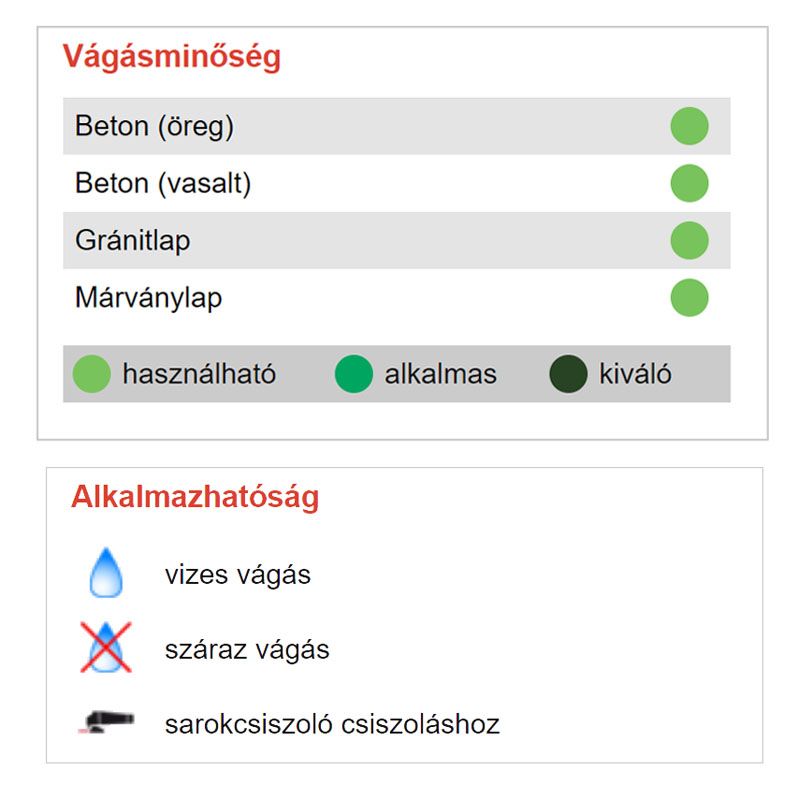Click the dark green kiváló legend swatch
Viewport: 800px width, 800px height.
[x=568, y=374]
